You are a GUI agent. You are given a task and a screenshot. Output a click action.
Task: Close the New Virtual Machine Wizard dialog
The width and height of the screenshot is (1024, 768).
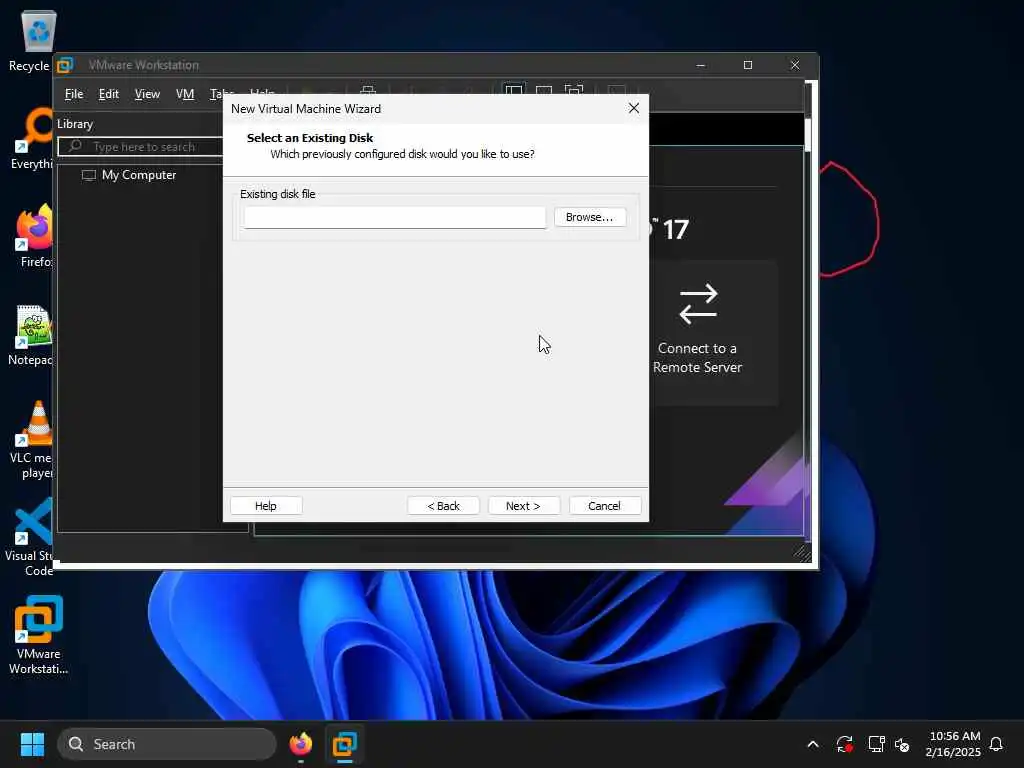pos(633,108)
